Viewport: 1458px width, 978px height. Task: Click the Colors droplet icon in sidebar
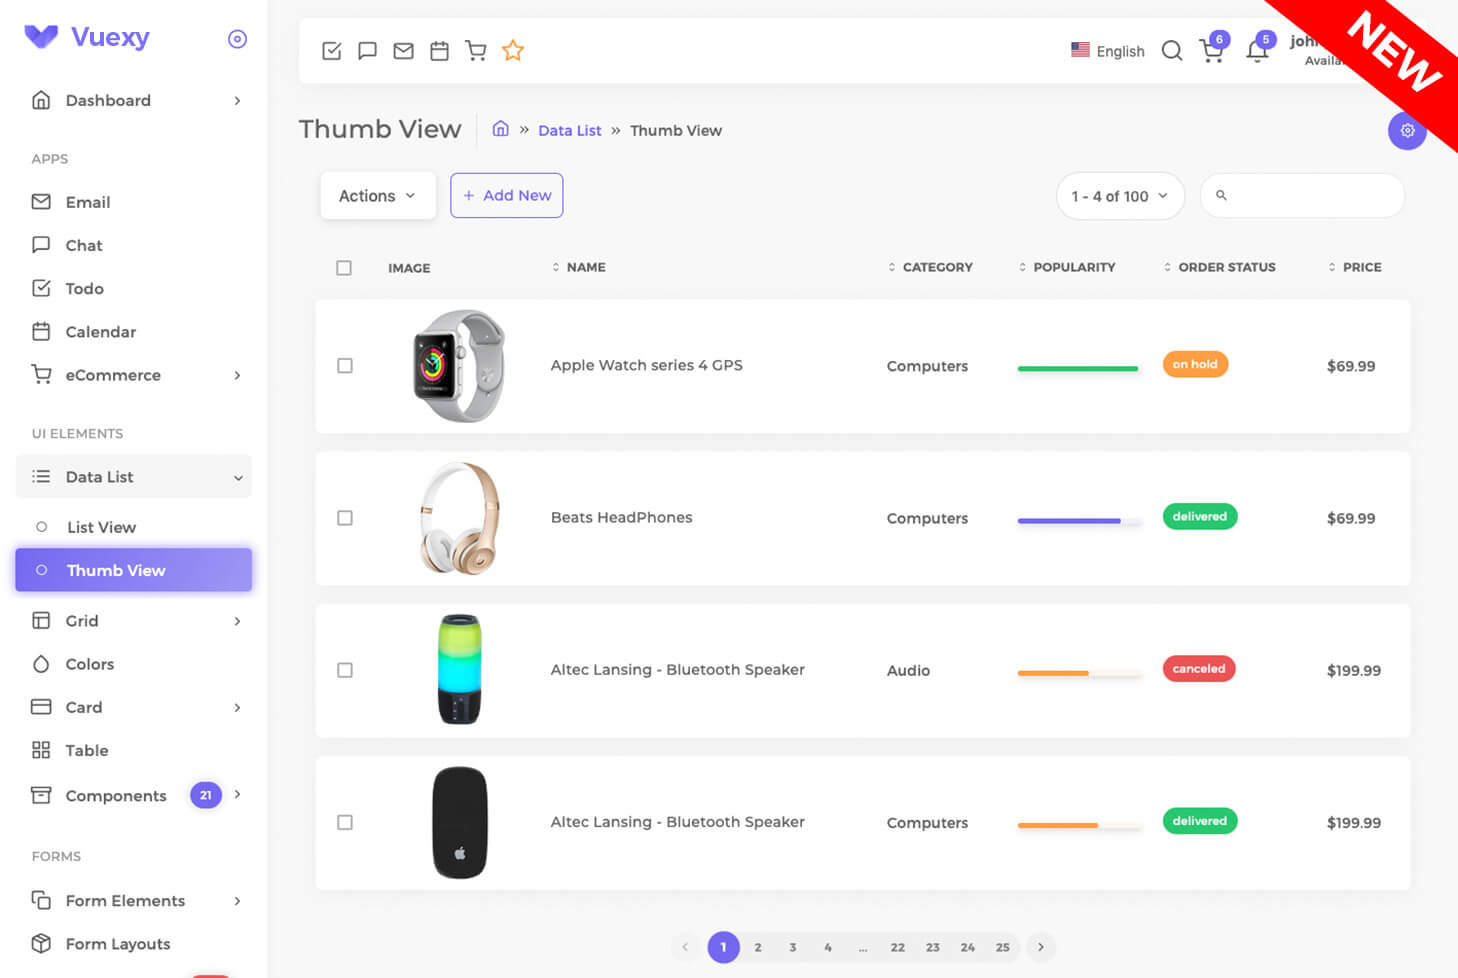coord(41,664)
